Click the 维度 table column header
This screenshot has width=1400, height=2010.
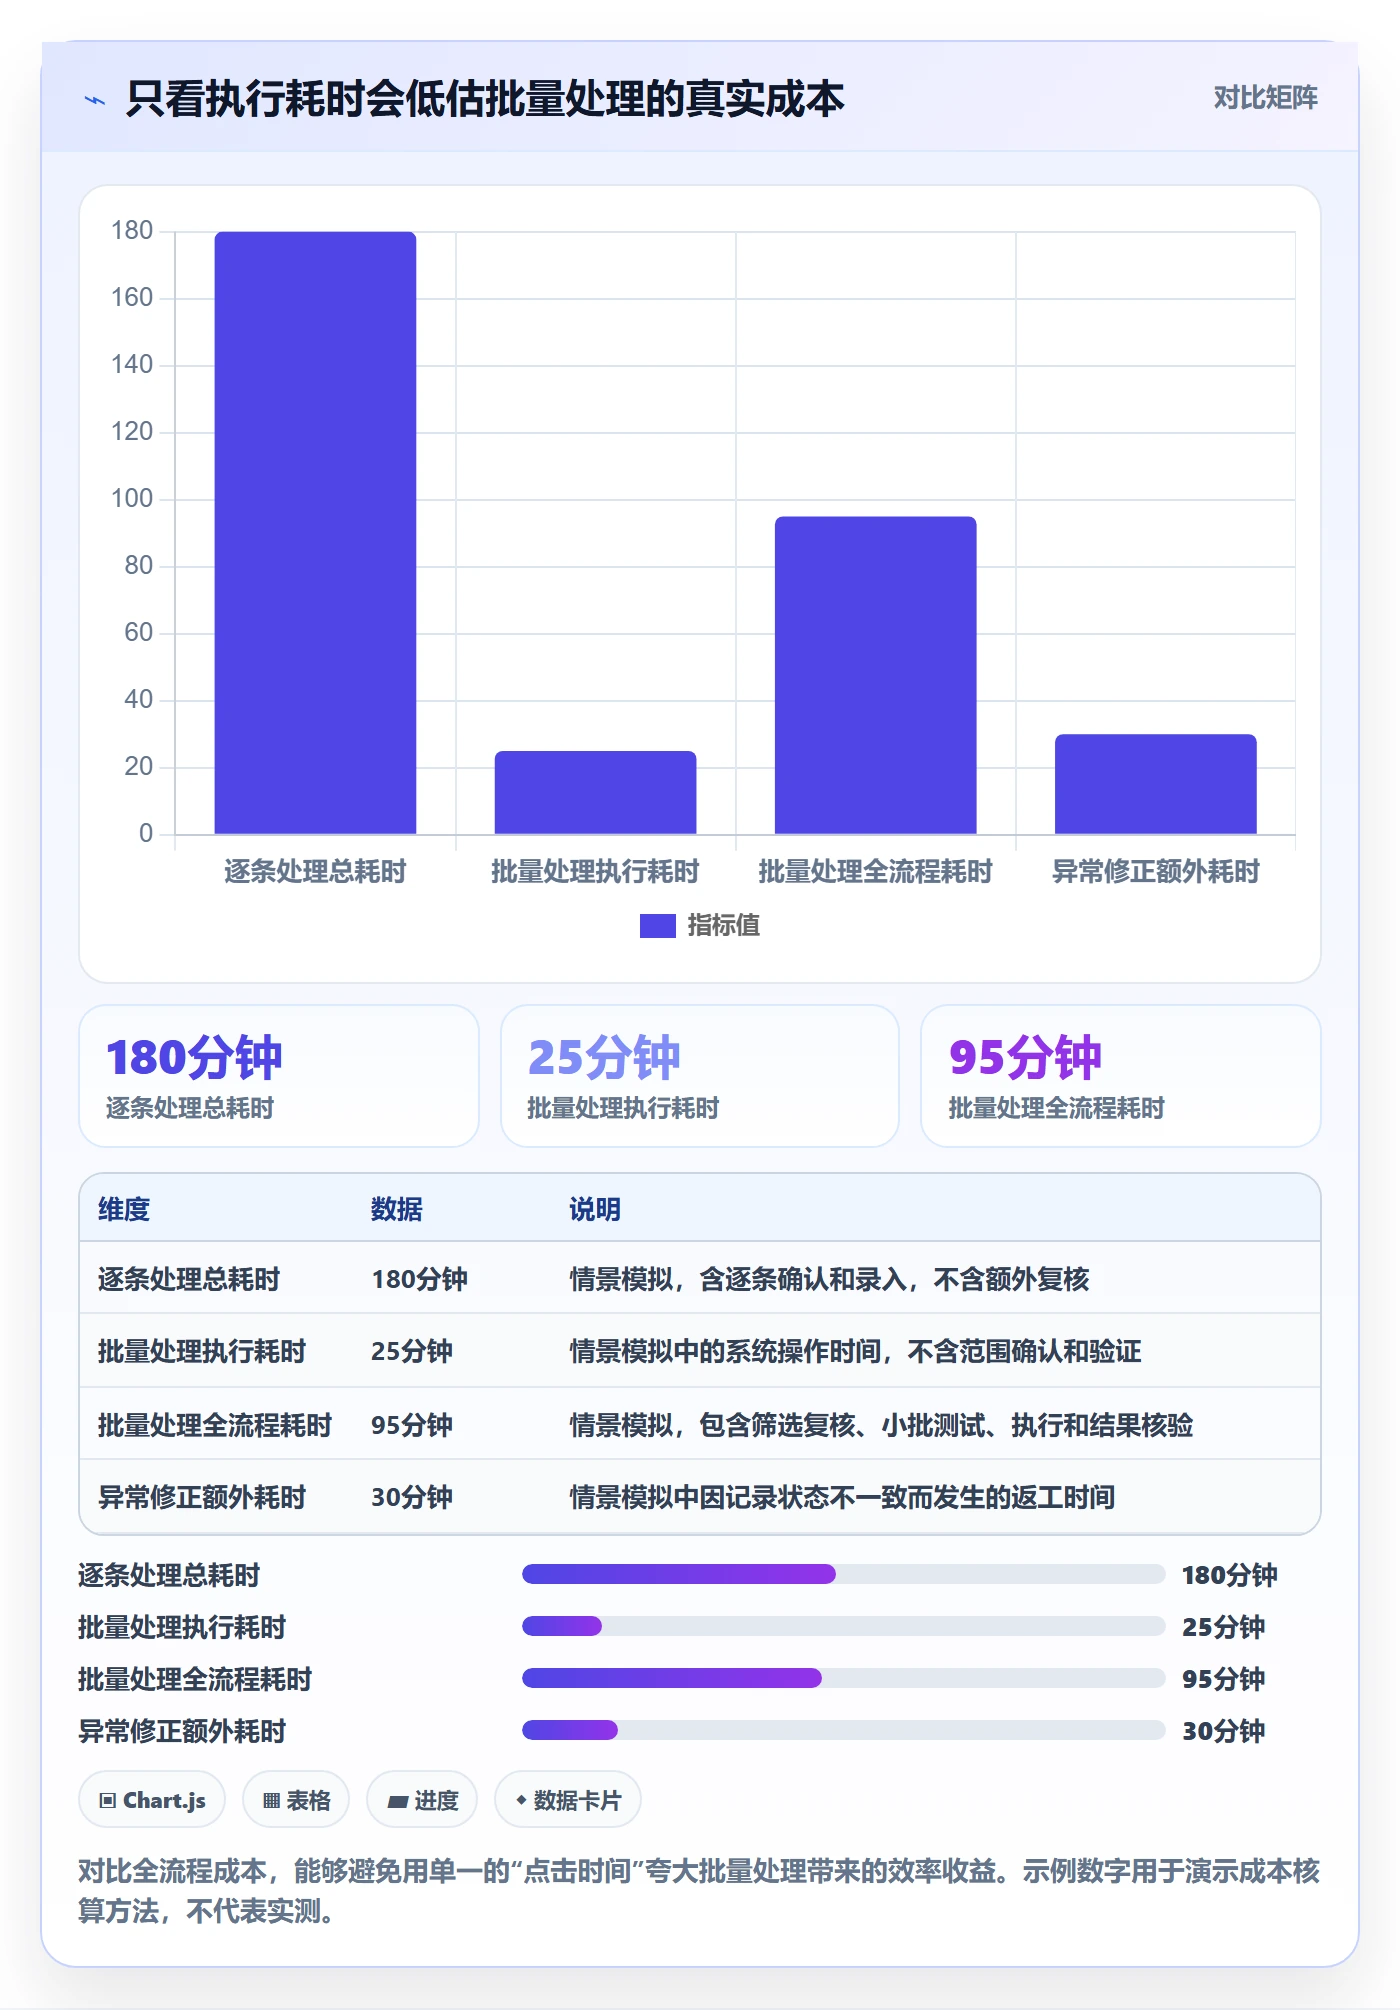click(x=124, y=1209)
